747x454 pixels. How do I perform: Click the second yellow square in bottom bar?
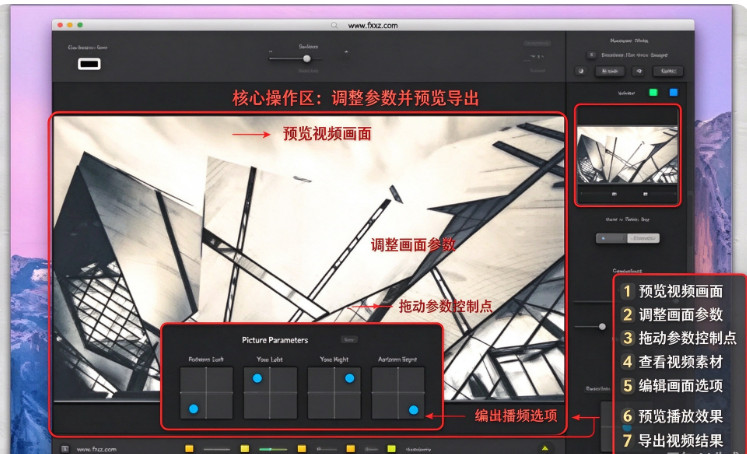[245, 448]
